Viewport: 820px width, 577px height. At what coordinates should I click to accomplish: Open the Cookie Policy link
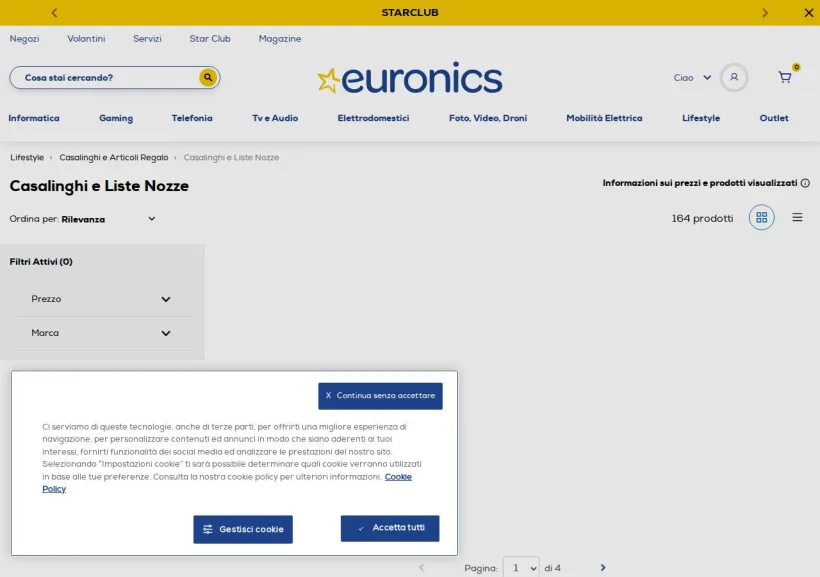point(398,477)
